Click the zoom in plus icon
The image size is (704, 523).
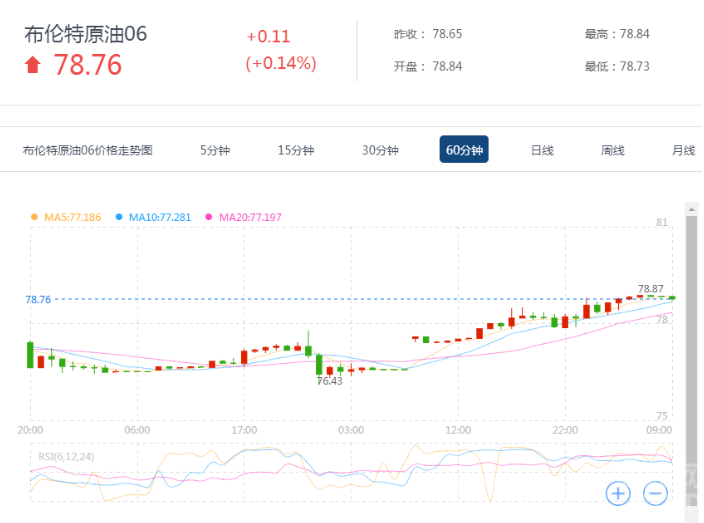click(x=618, y=493)
